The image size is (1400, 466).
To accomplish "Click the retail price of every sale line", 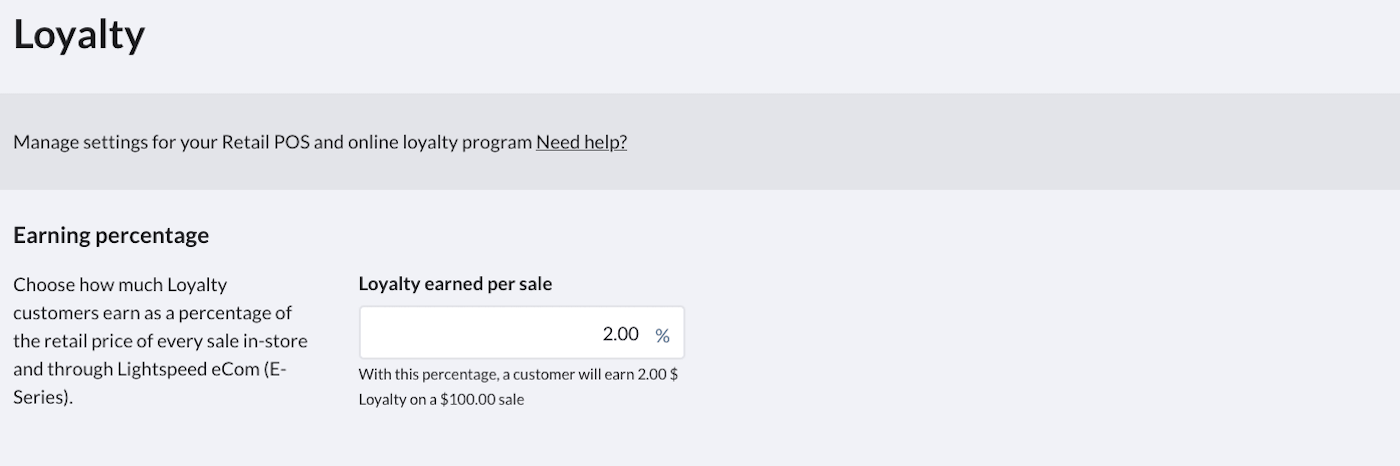I will coord(160,341).
